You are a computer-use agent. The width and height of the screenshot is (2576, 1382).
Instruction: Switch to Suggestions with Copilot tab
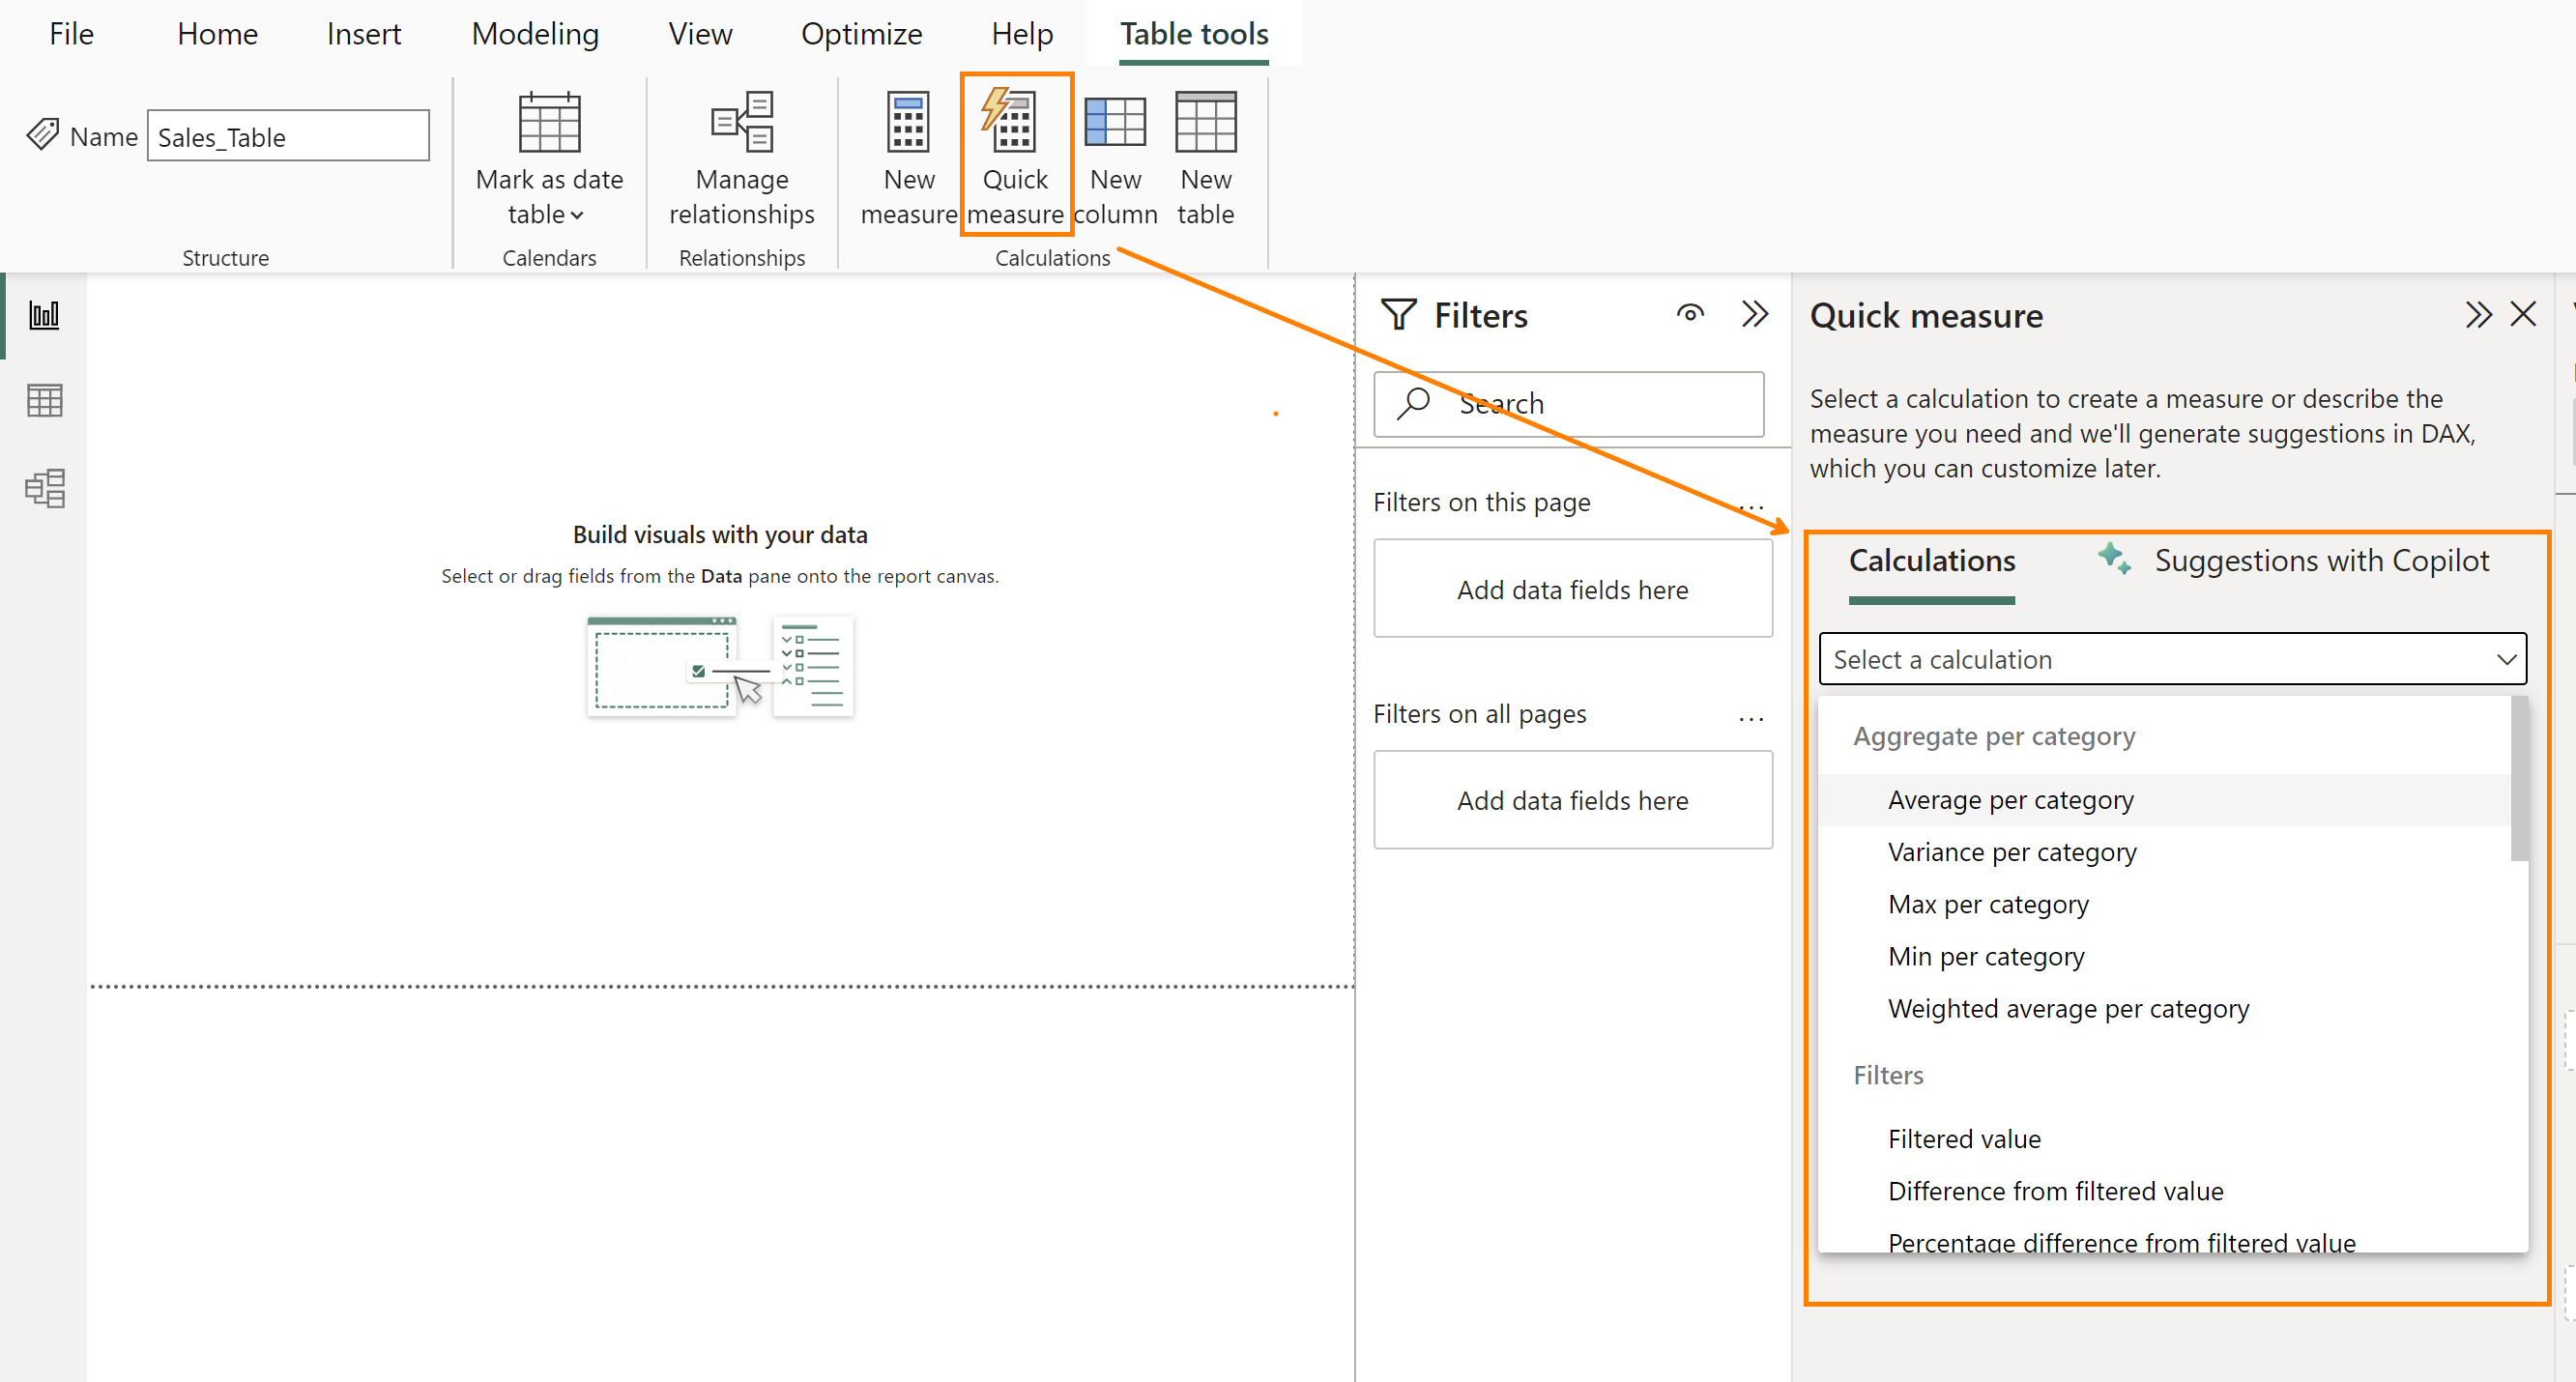pos(2321,560)
